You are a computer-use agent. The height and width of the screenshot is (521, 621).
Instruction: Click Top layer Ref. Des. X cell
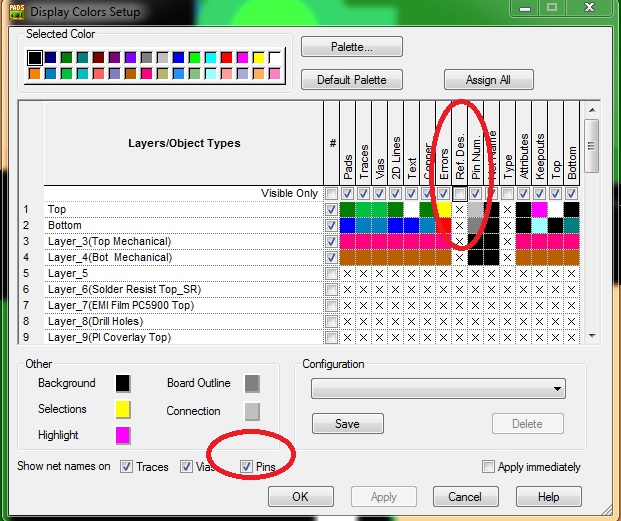coord(459,209)
